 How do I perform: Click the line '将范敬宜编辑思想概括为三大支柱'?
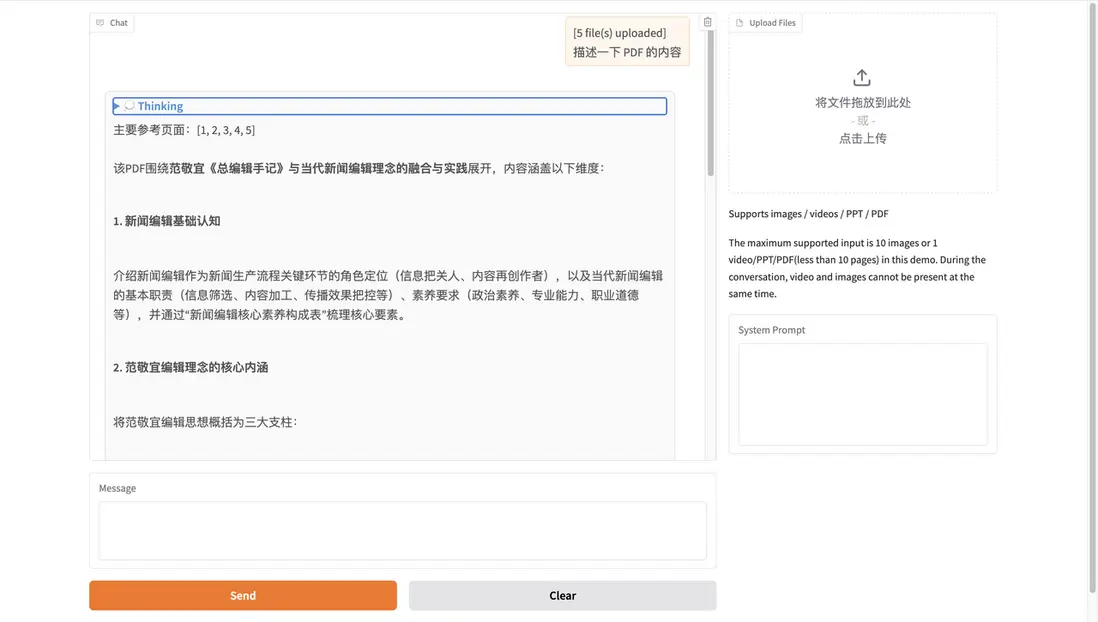(205, 422)
